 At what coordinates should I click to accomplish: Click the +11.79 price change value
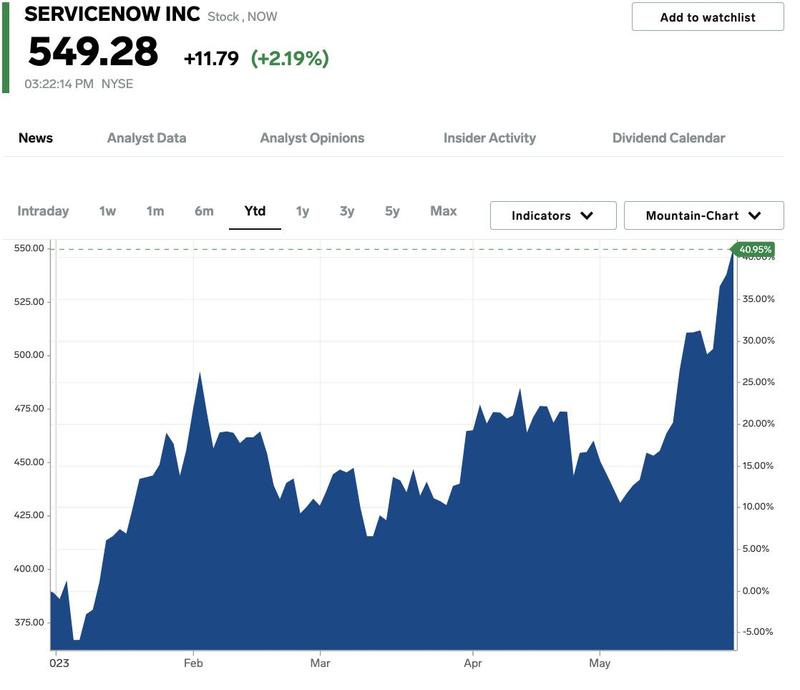[211, 58]
